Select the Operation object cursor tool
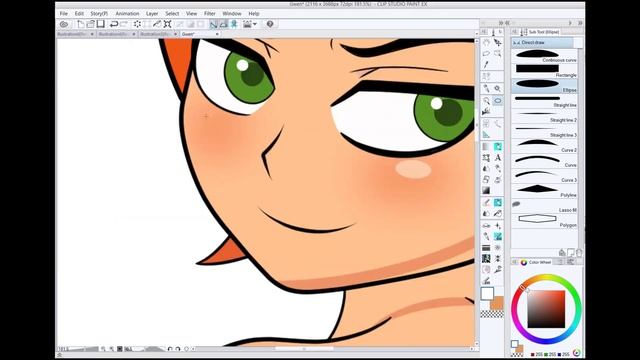Image resolution: width=640 pixels, height=360 pixels. tap(498, 42)
